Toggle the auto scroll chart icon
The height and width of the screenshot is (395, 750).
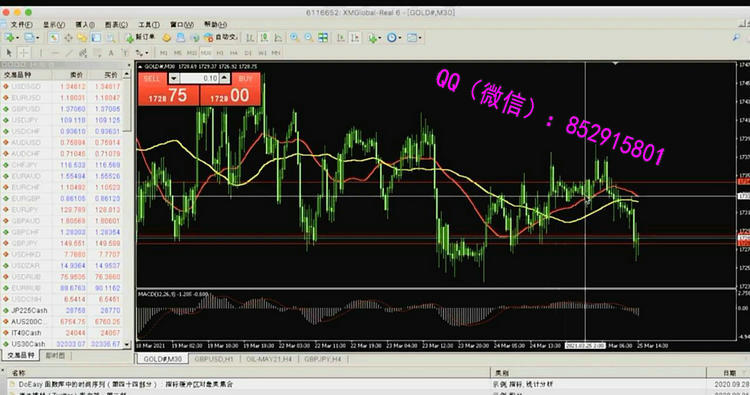click(341, 38)
